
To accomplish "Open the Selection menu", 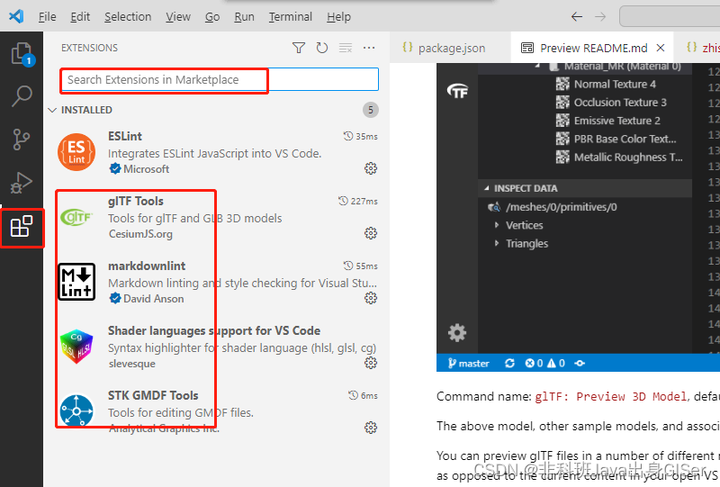I will point(128,17).
